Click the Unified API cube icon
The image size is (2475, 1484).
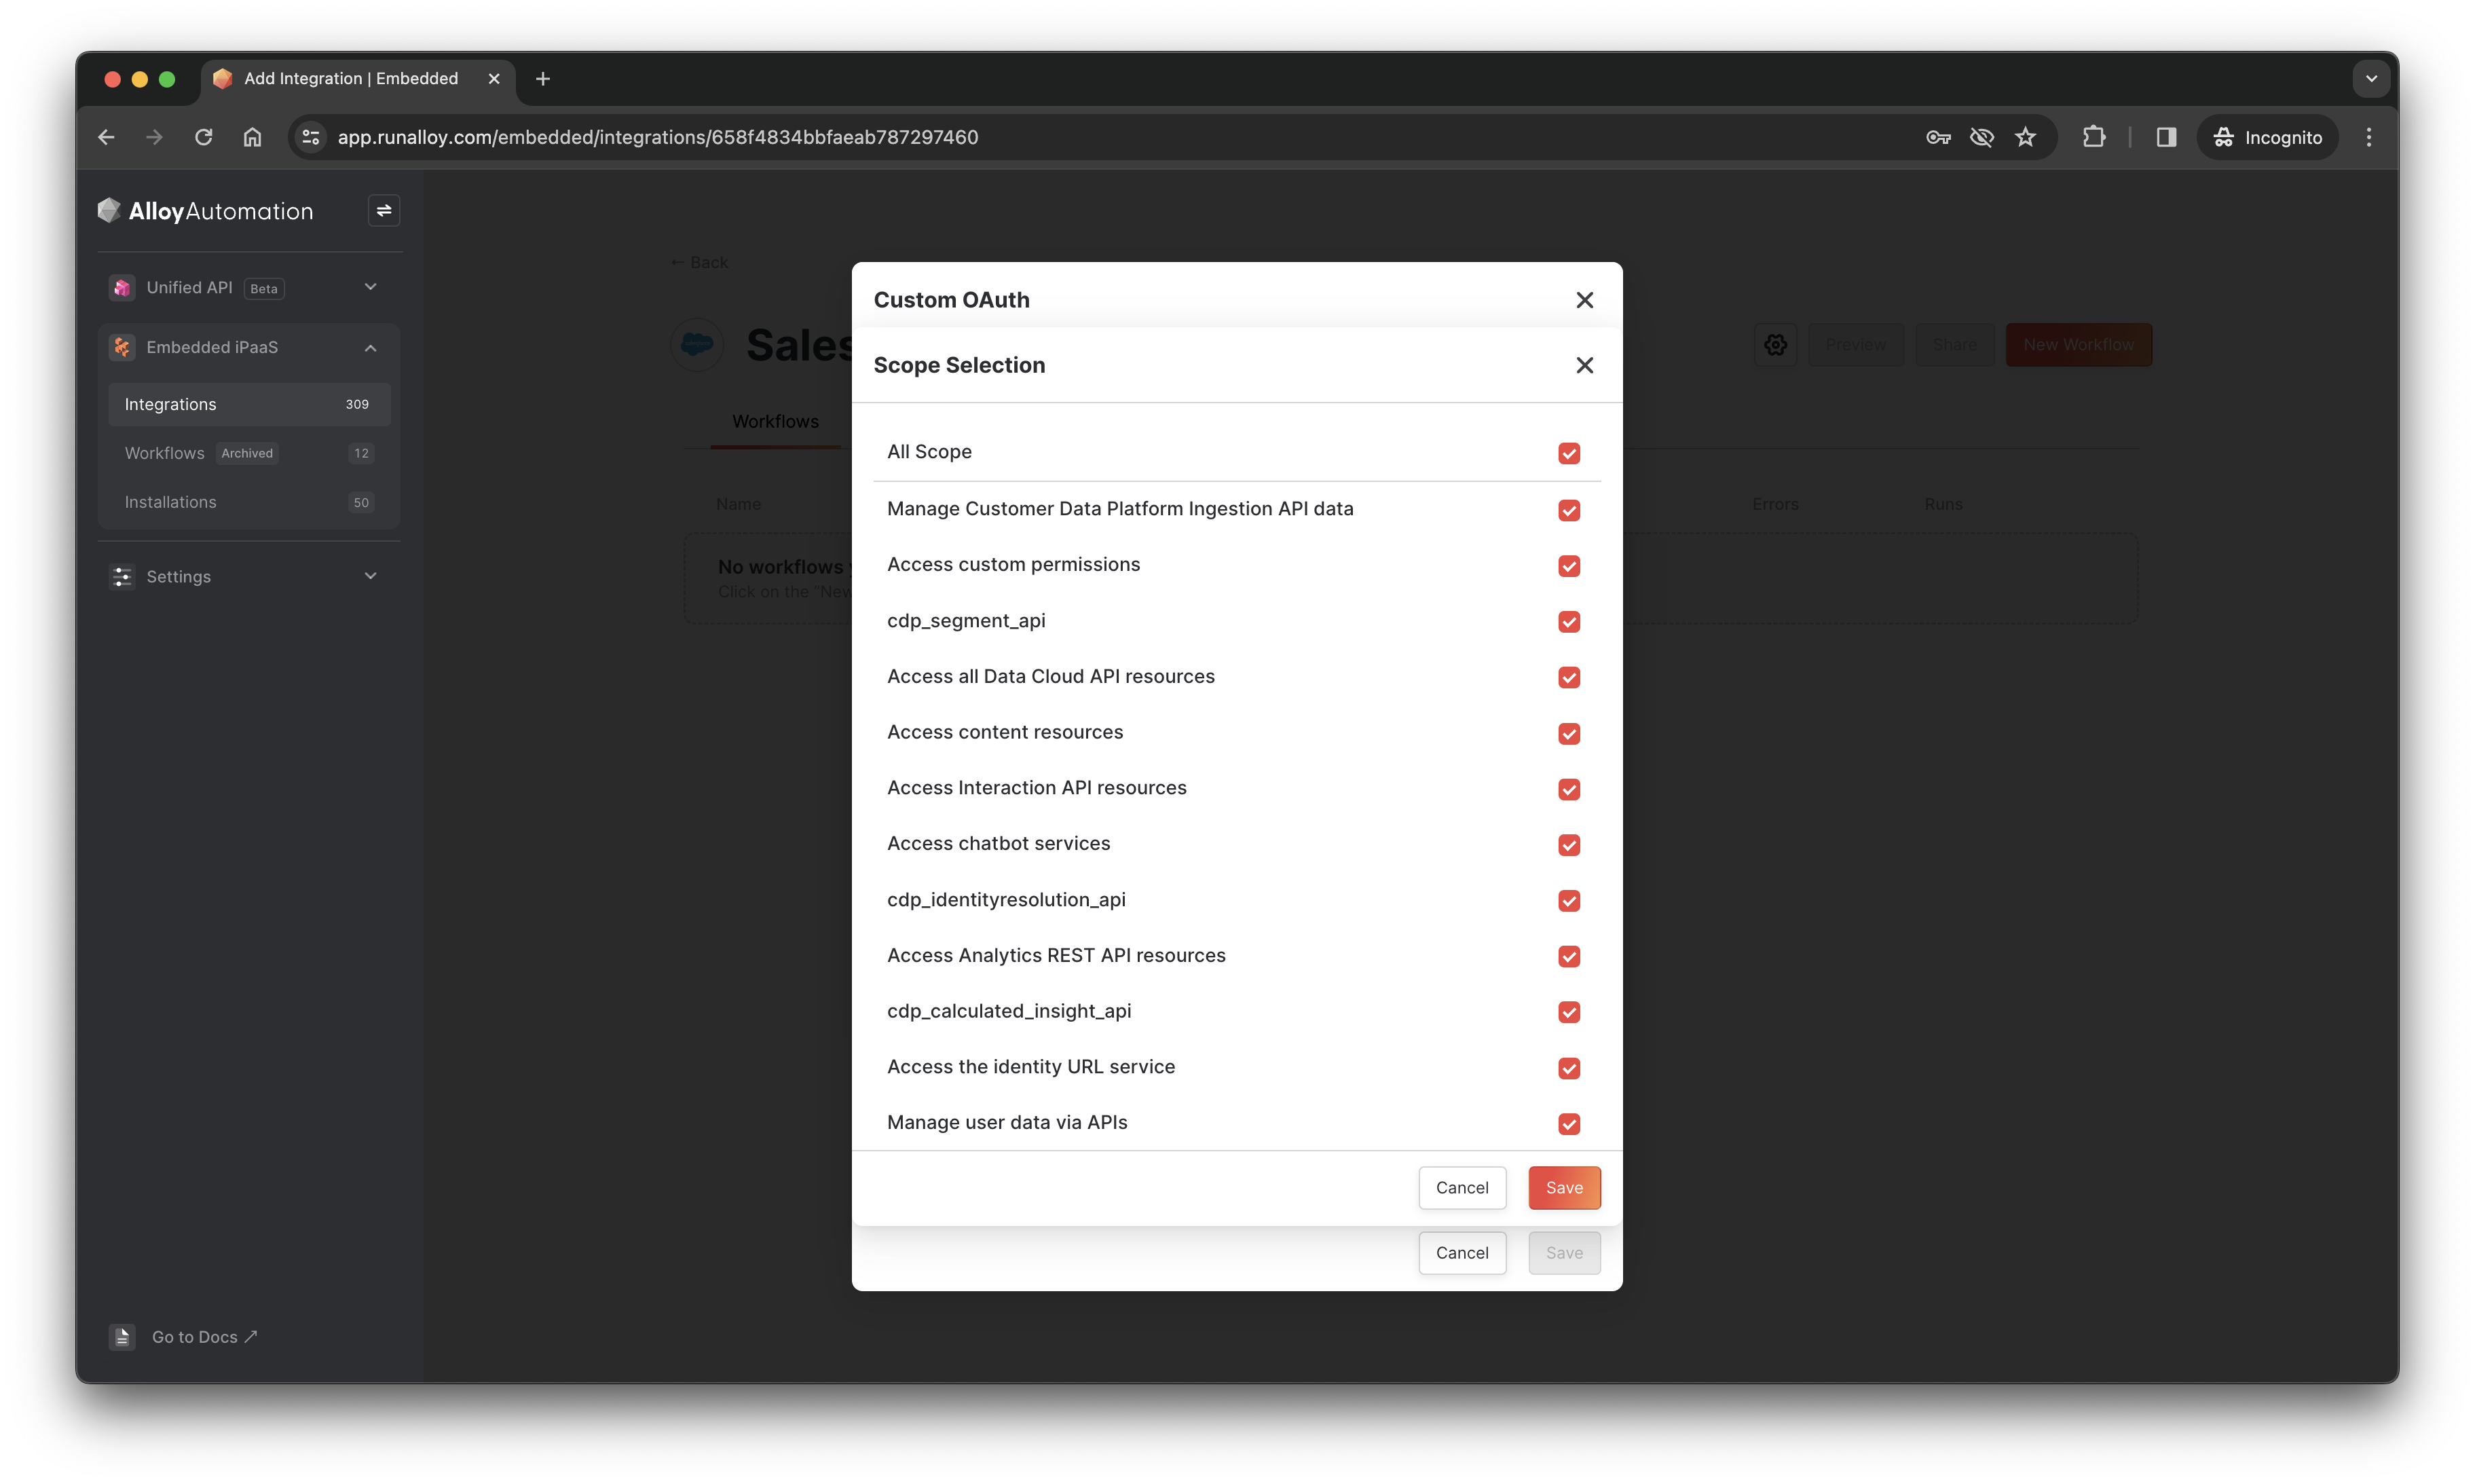pyautogui.click(x=122, y=288)
